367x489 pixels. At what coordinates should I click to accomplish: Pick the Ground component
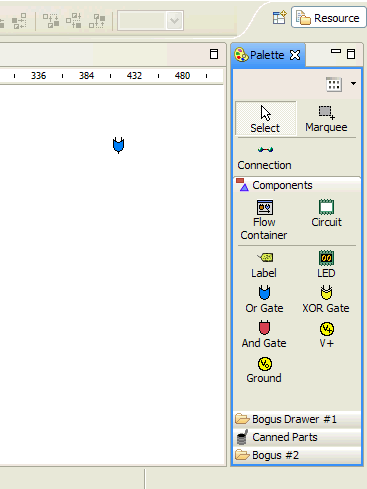point(264,370)
